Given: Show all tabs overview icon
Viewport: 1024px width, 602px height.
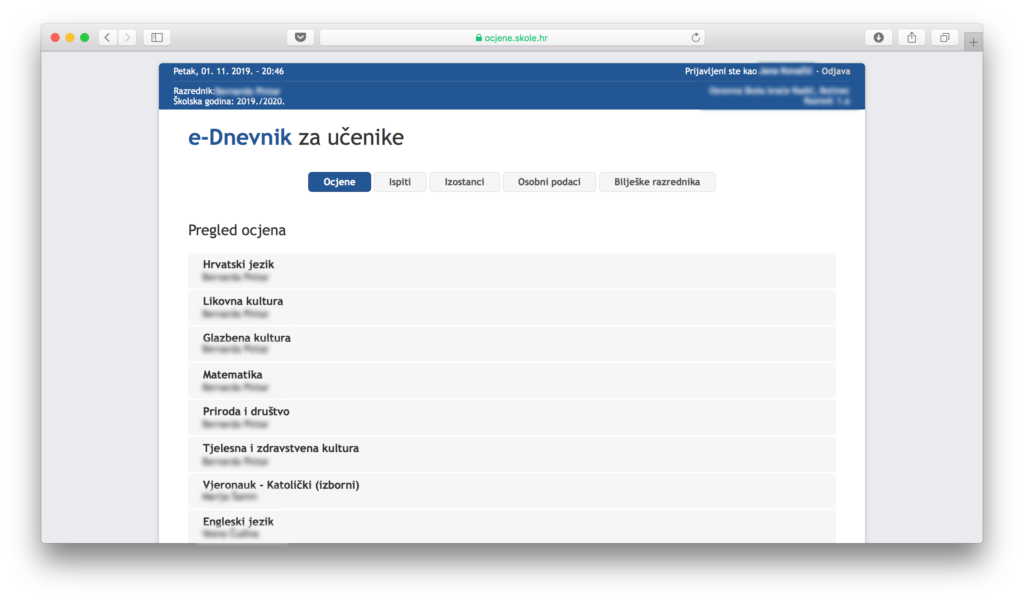Looking at the screenshot, I should click(943, 38).
